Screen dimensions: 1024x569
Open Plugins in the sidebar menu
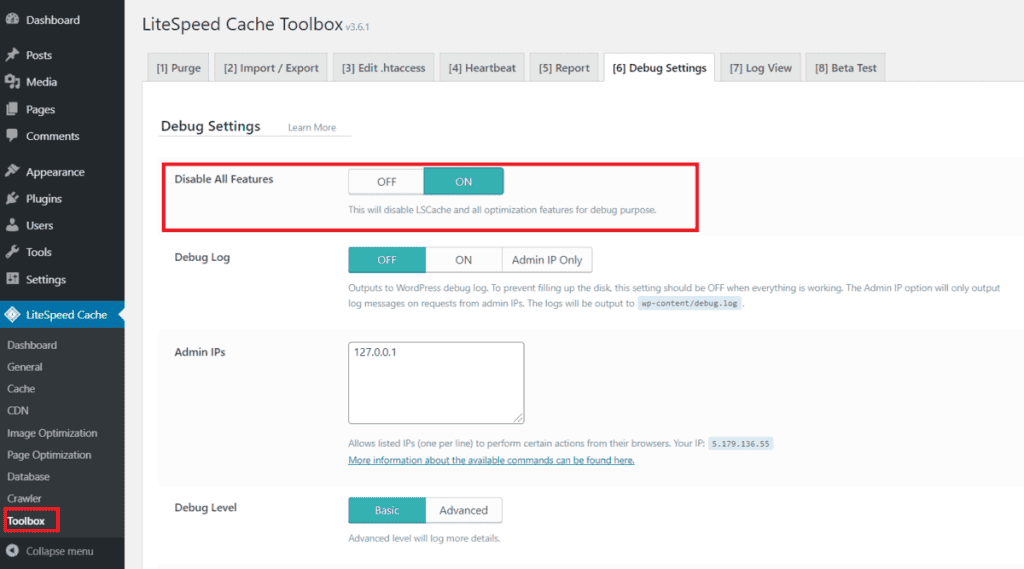tap(44, 199)
